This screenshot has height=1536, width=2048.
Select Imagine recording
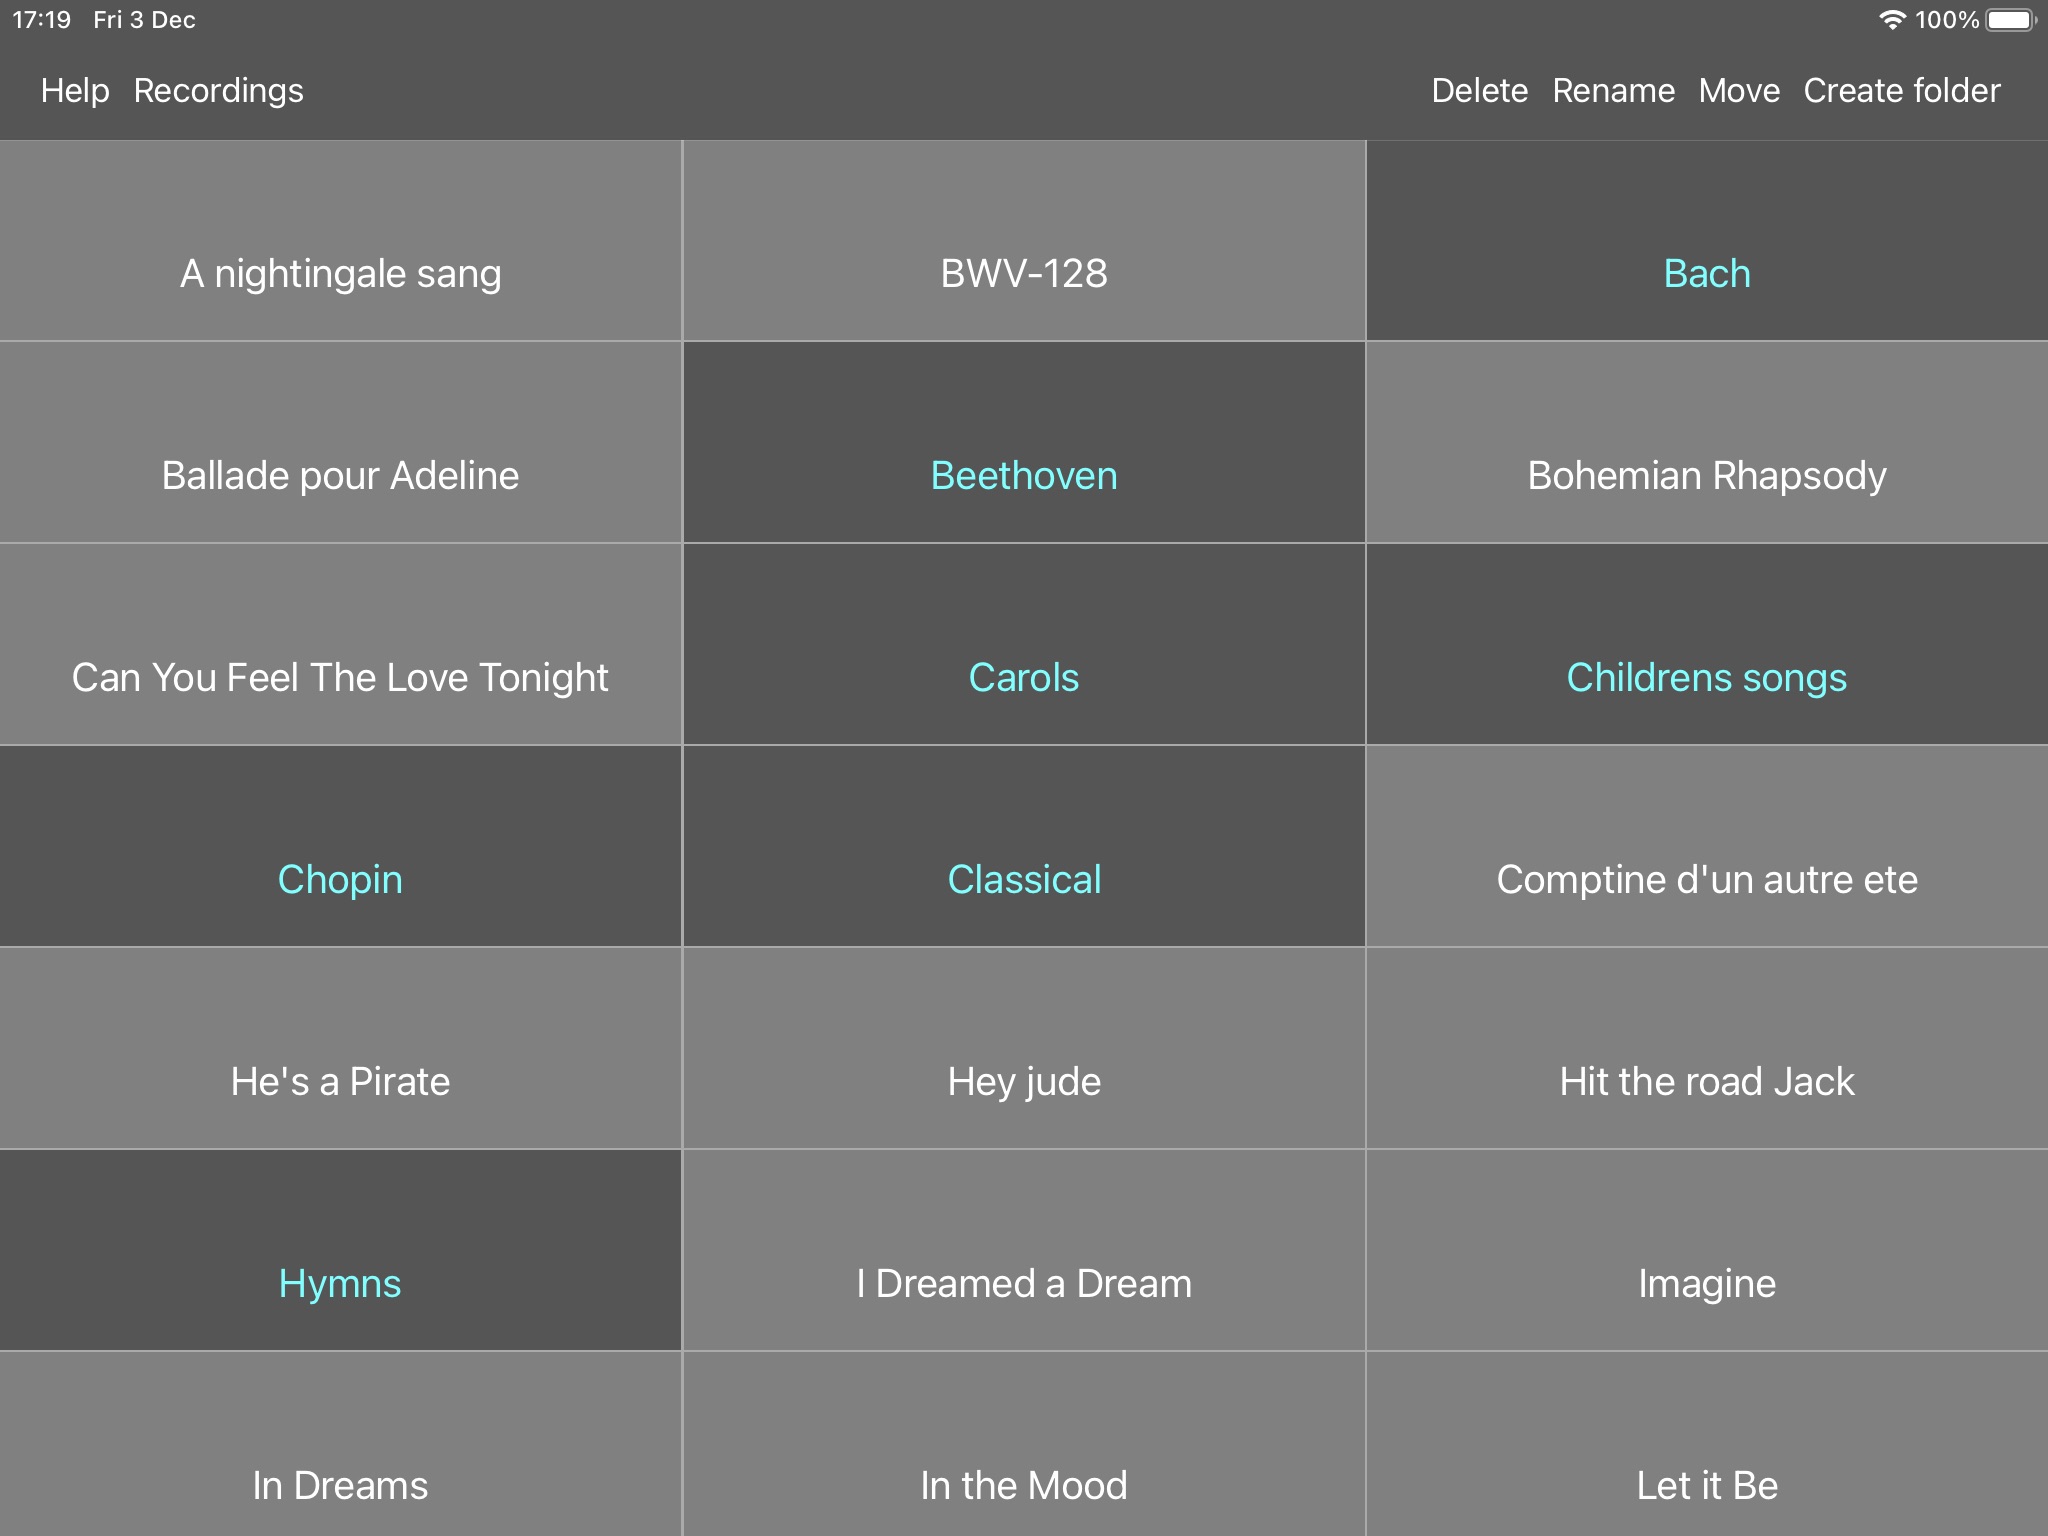pos(1706,1283)
